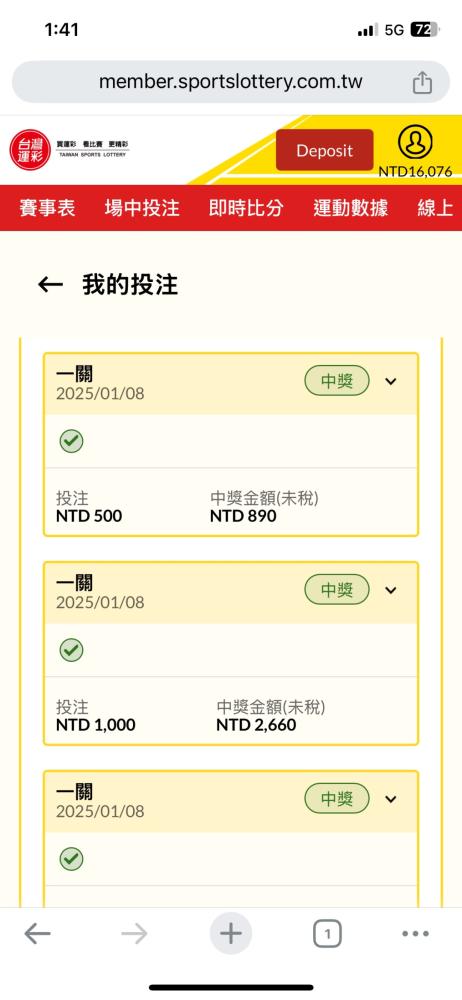
Task: Open the tab switcher showing 1 tab
Action: (327, 935)
